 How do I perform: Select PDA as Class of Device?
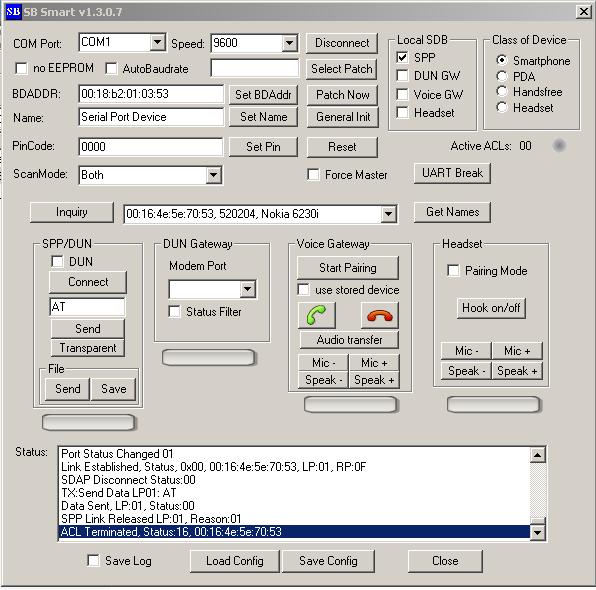pyautogui.click(x=502, y=76)
